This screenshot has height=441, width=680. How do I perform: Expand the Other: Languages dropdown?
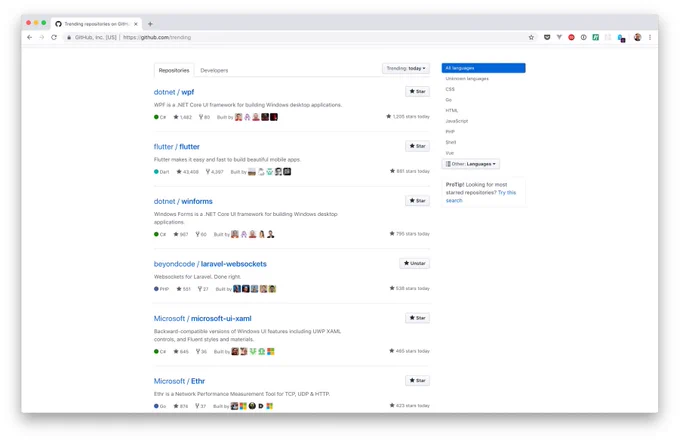[x=471, y=164]
